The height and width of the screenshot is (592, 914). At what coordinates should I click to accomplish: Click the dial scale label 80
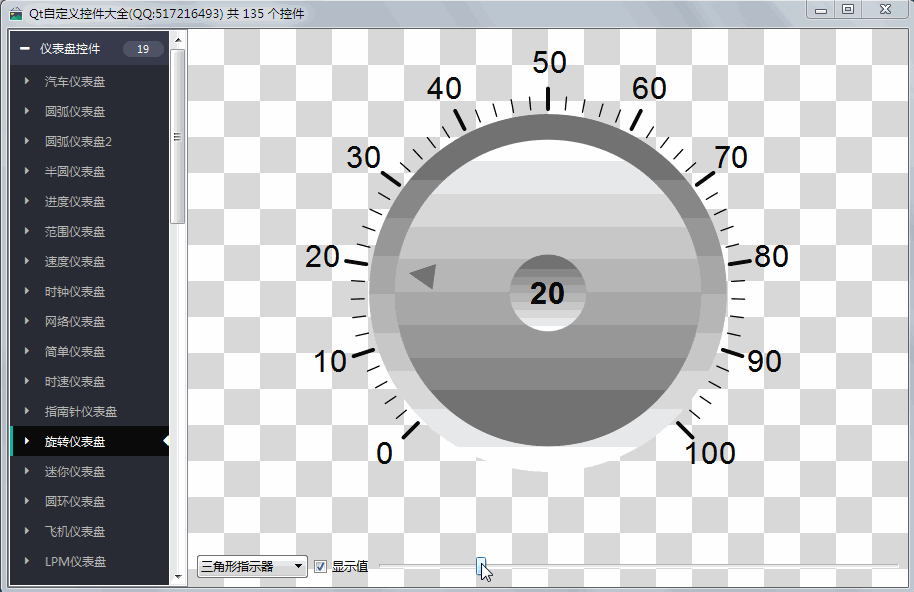pos(771,256)
